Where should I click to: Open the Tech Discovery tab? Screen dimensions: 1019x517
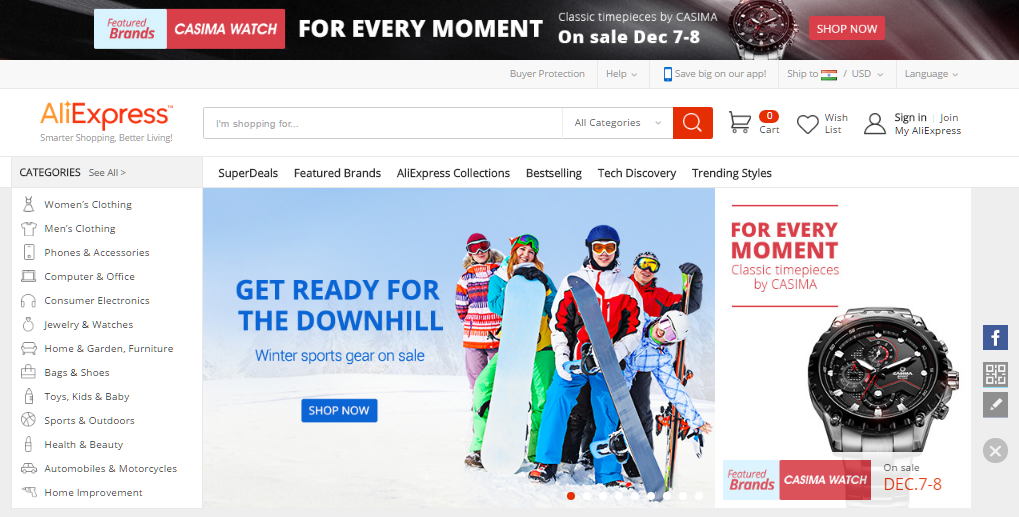637,173
